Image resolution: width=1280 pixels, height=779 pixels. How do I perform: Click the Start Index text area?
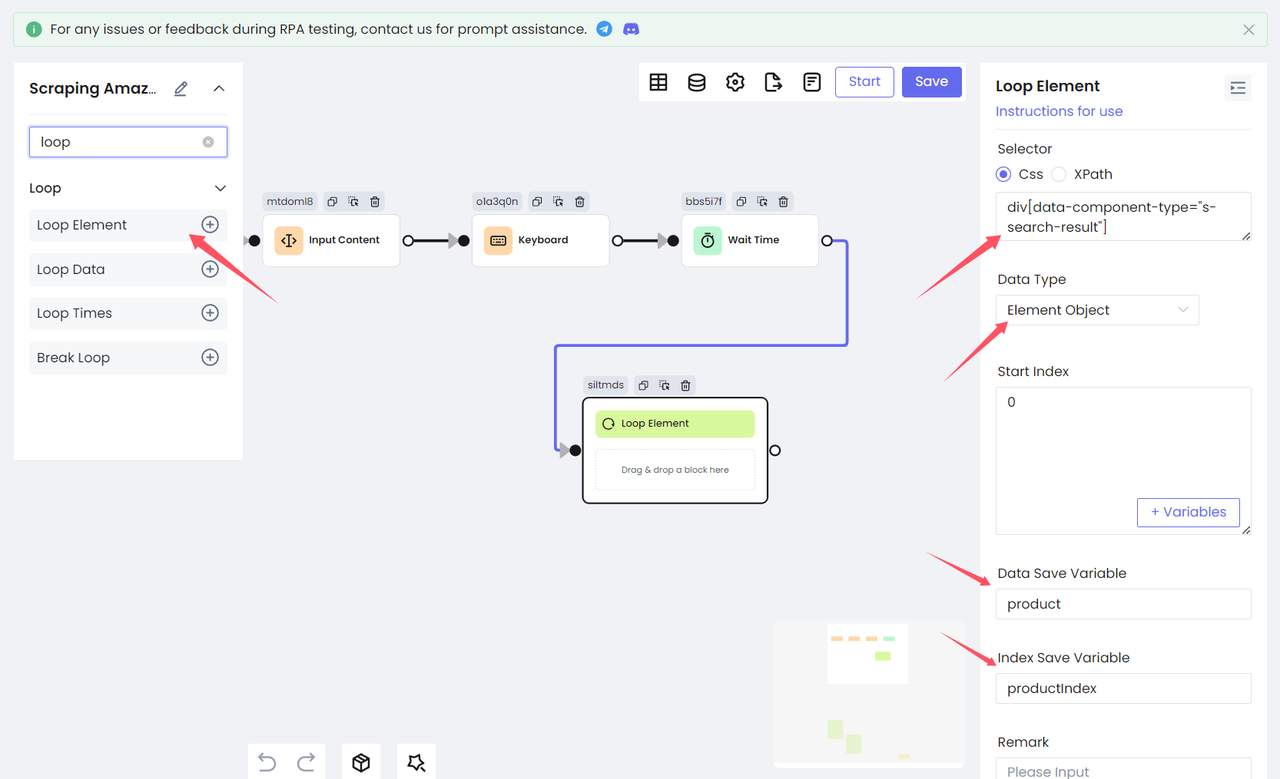[x=1124, y=461]
